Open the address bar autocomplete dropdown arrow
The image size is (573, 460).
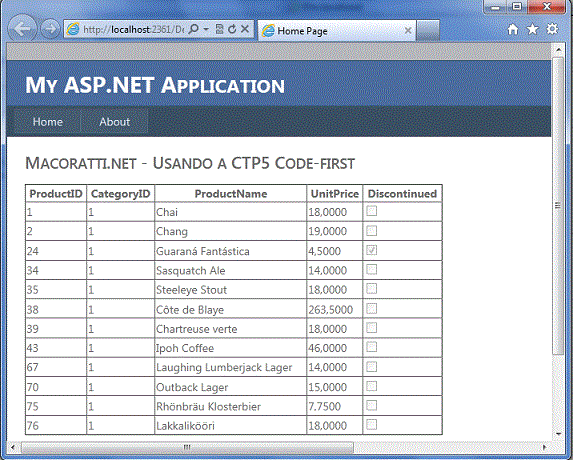[206, 29]
